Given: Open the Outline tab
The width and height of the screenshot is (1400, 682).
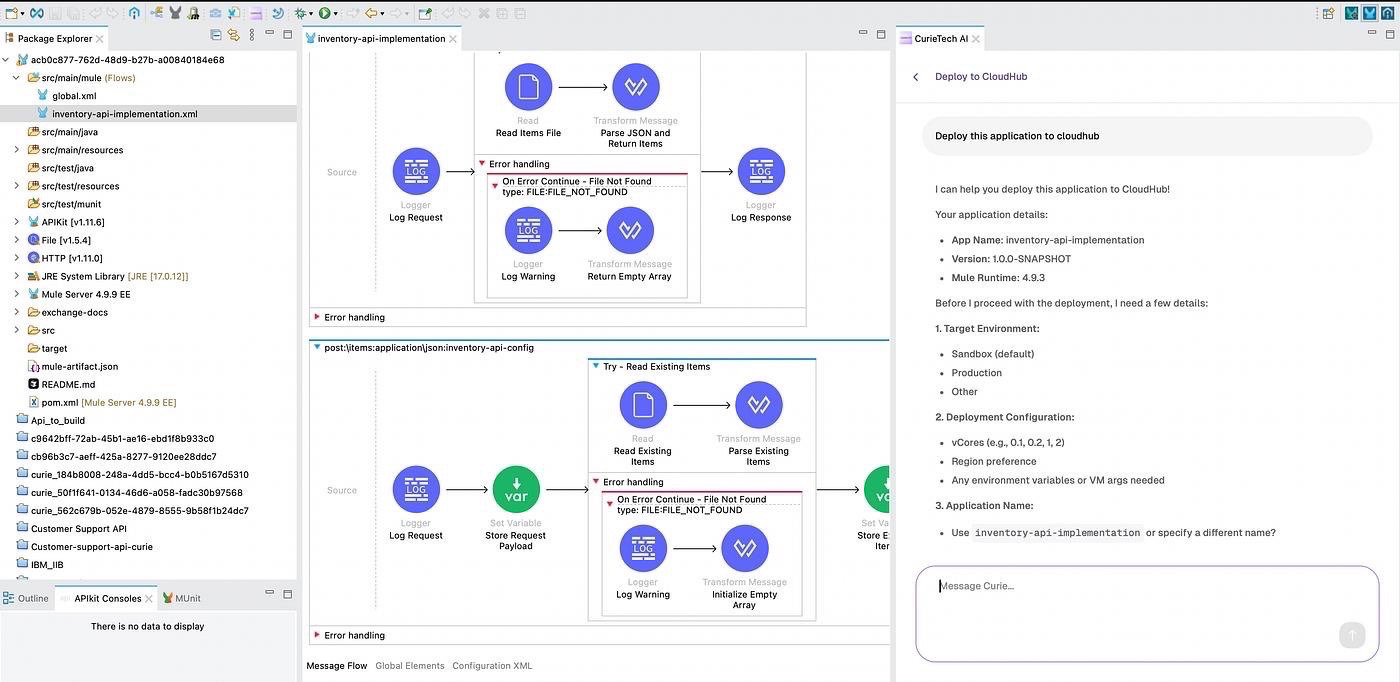Looking at the screenshot, I should point(26,598).
